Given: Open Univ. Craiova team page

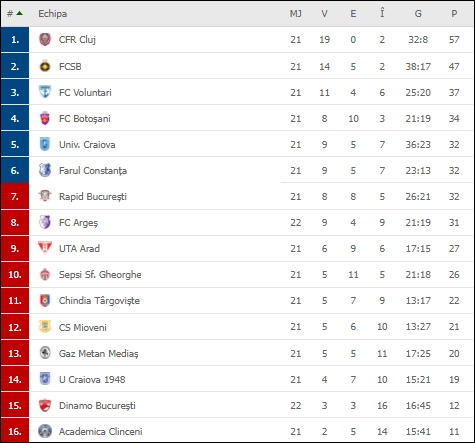Looking at the screenshot, I should click(x=87, y=145).
